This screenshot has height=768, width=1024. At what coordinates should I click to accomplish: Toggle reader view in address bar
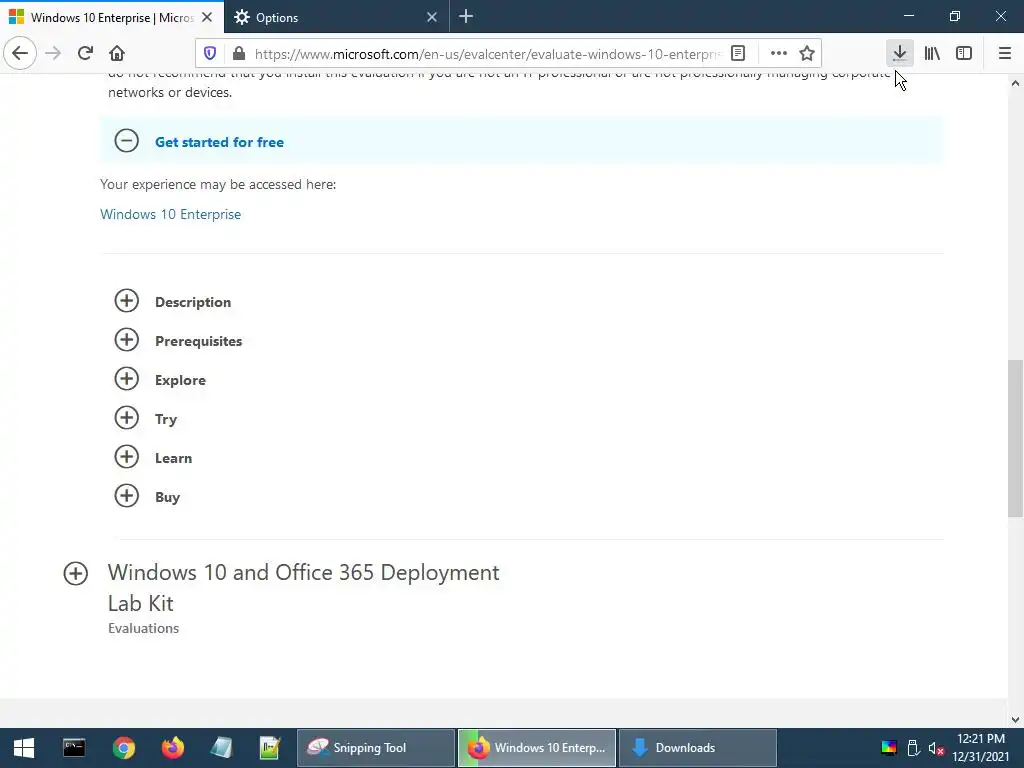[x=738, y=54]
